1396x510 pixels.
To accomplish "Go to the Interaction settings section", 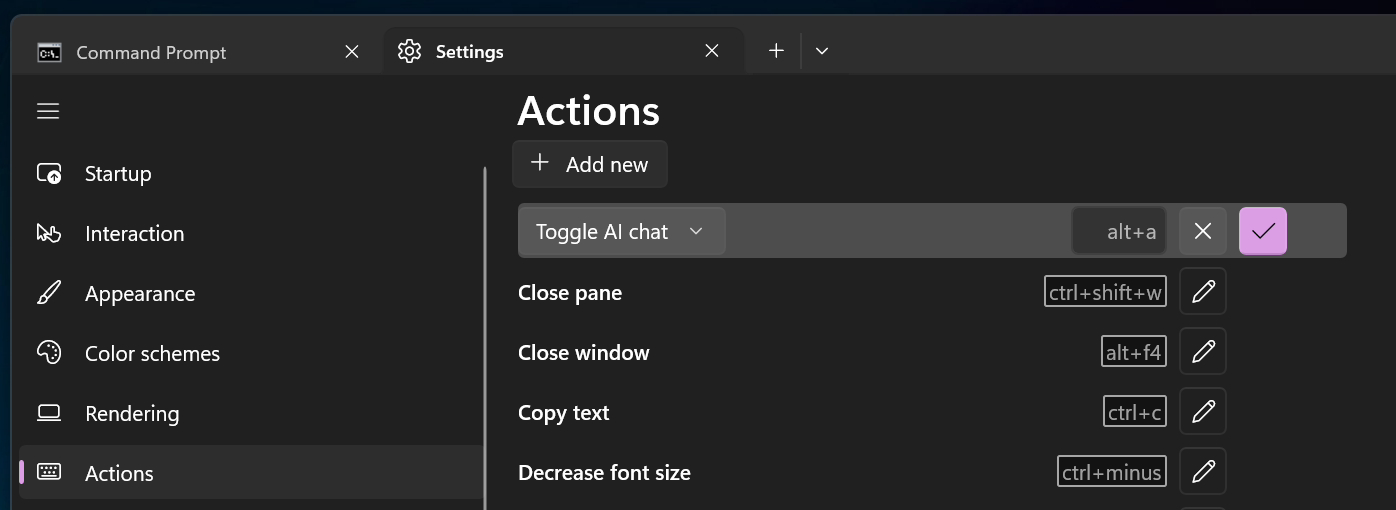I will pyautogui.click(x=134, y=234).
